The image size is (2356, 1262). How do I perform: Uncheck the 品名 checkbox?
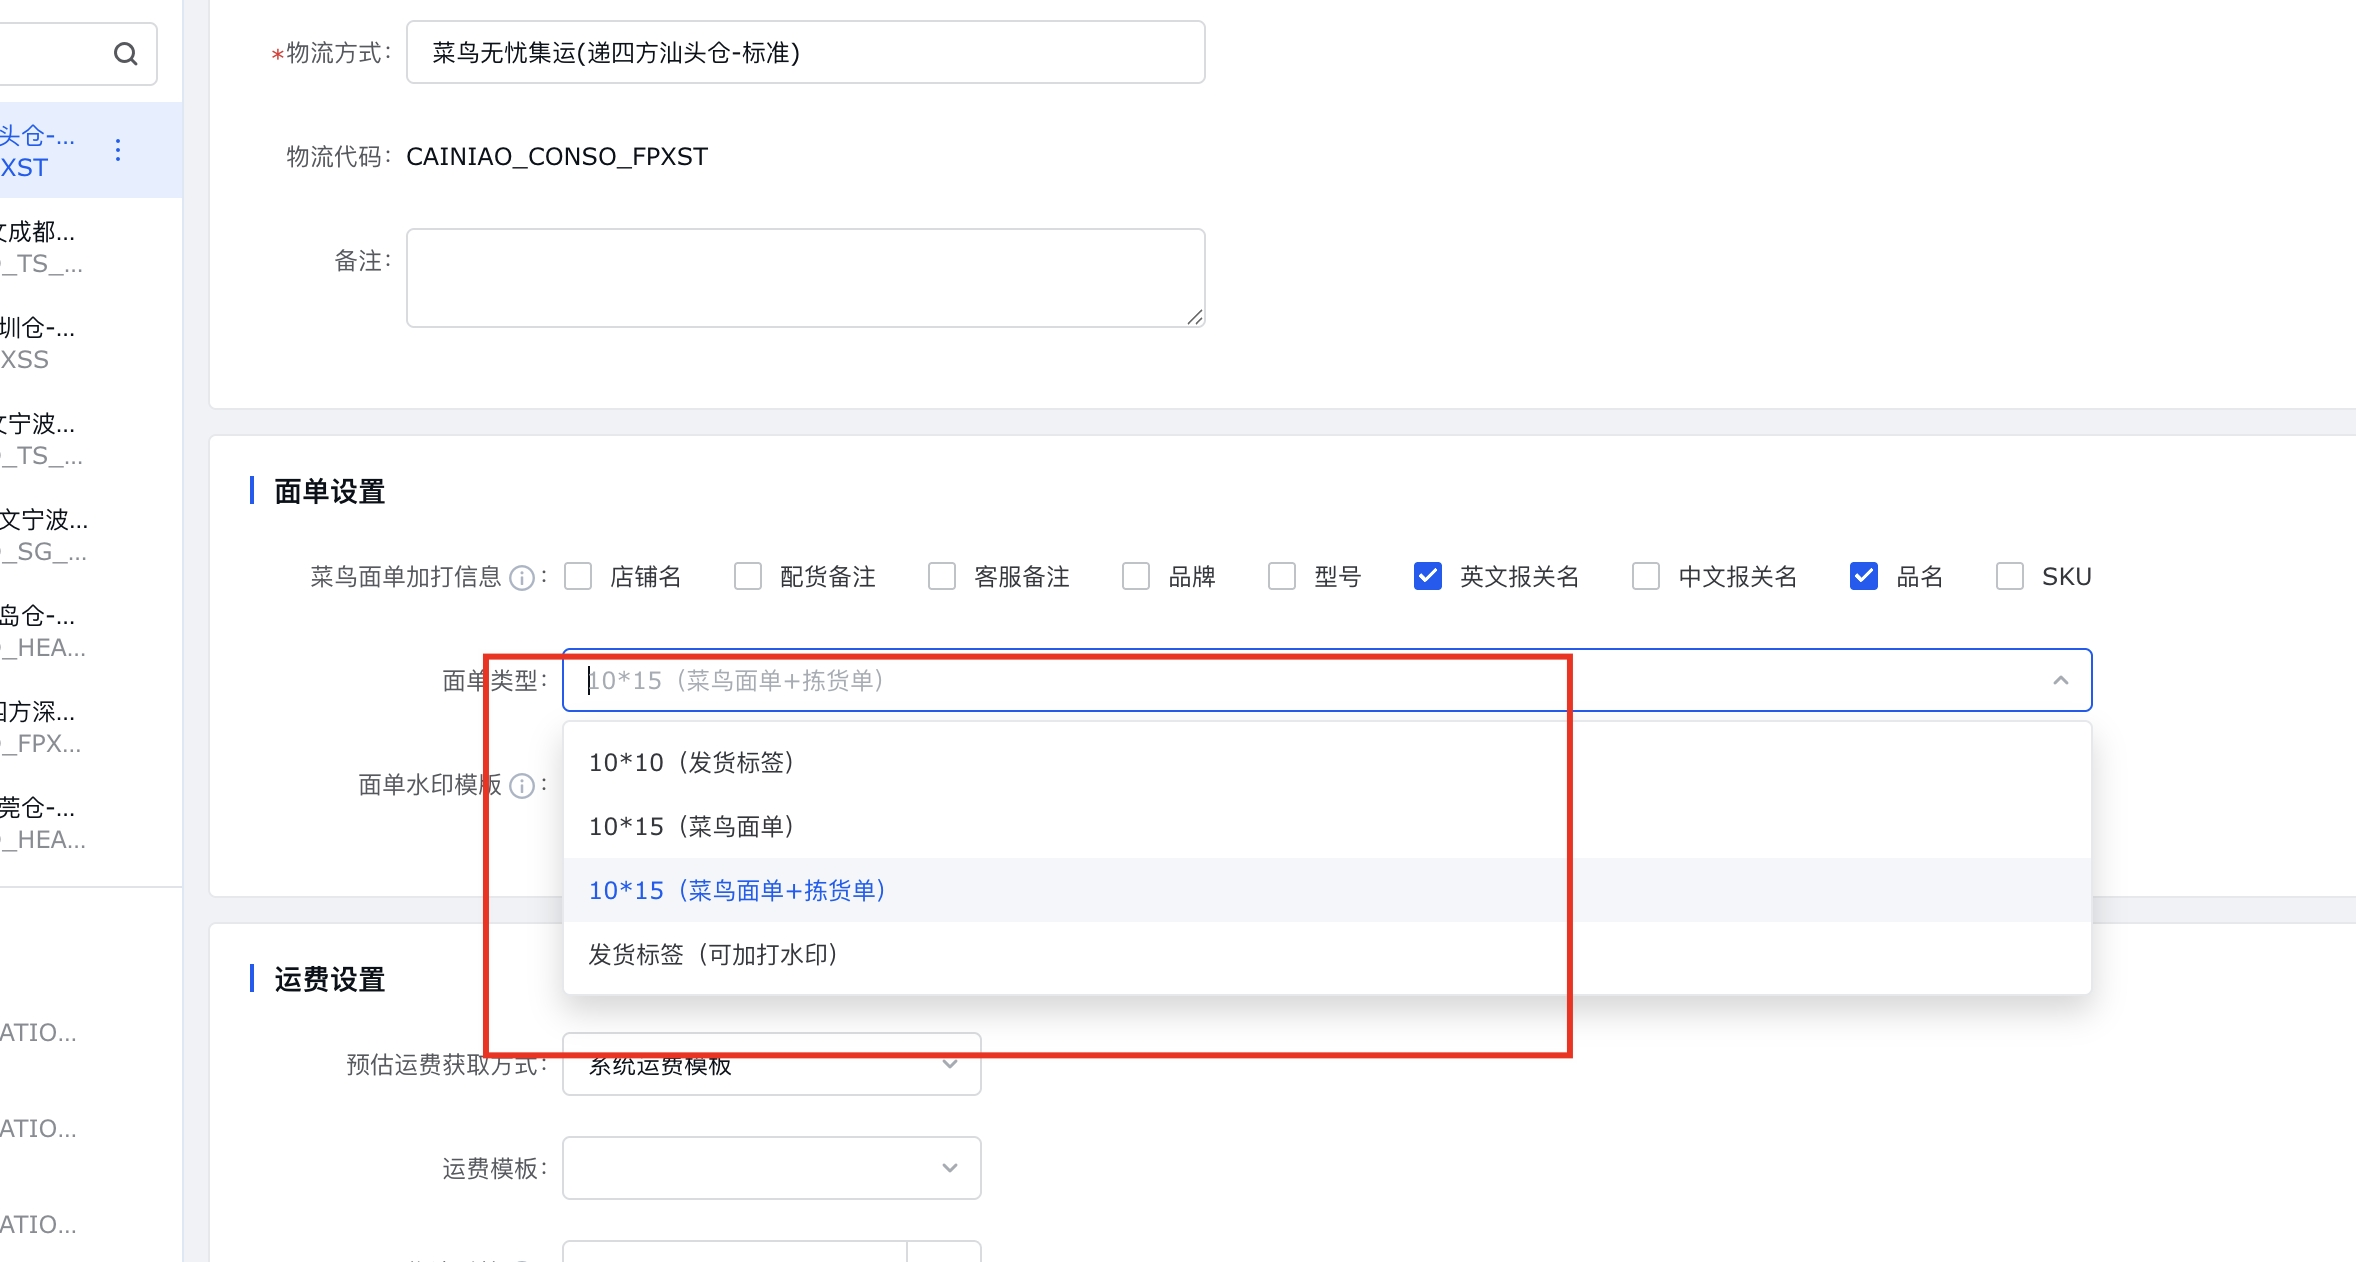[x=1864, y=577]
